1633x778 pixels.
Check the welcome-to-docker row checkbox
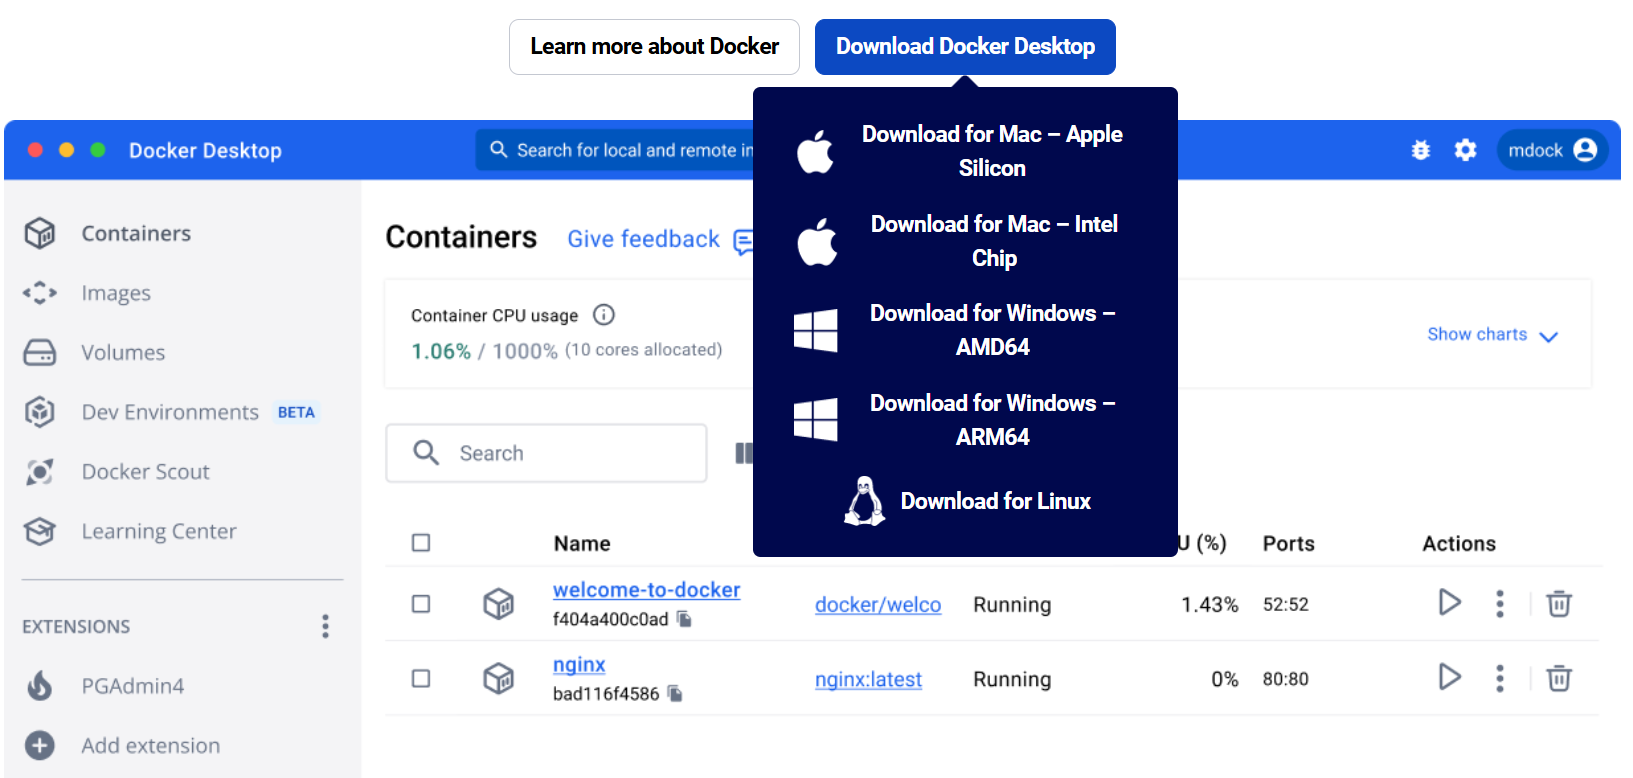coord(421,604)
